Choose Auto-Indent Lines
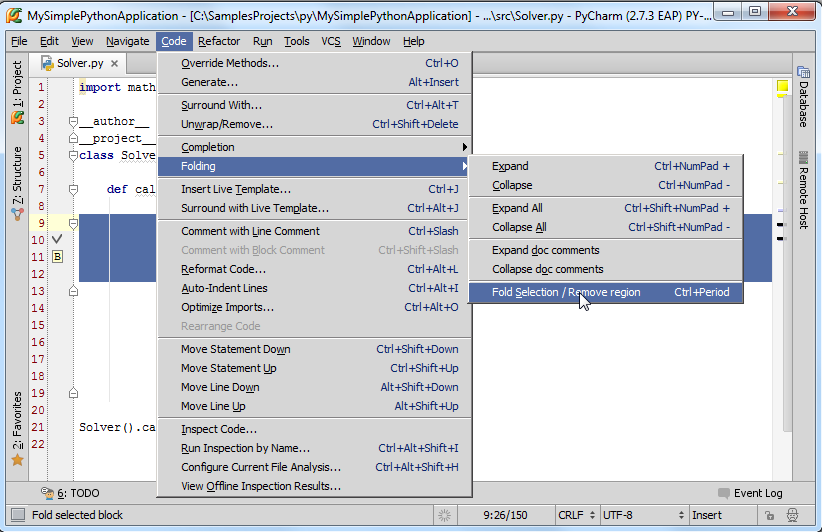822x532 pixels. pos(315,288)
